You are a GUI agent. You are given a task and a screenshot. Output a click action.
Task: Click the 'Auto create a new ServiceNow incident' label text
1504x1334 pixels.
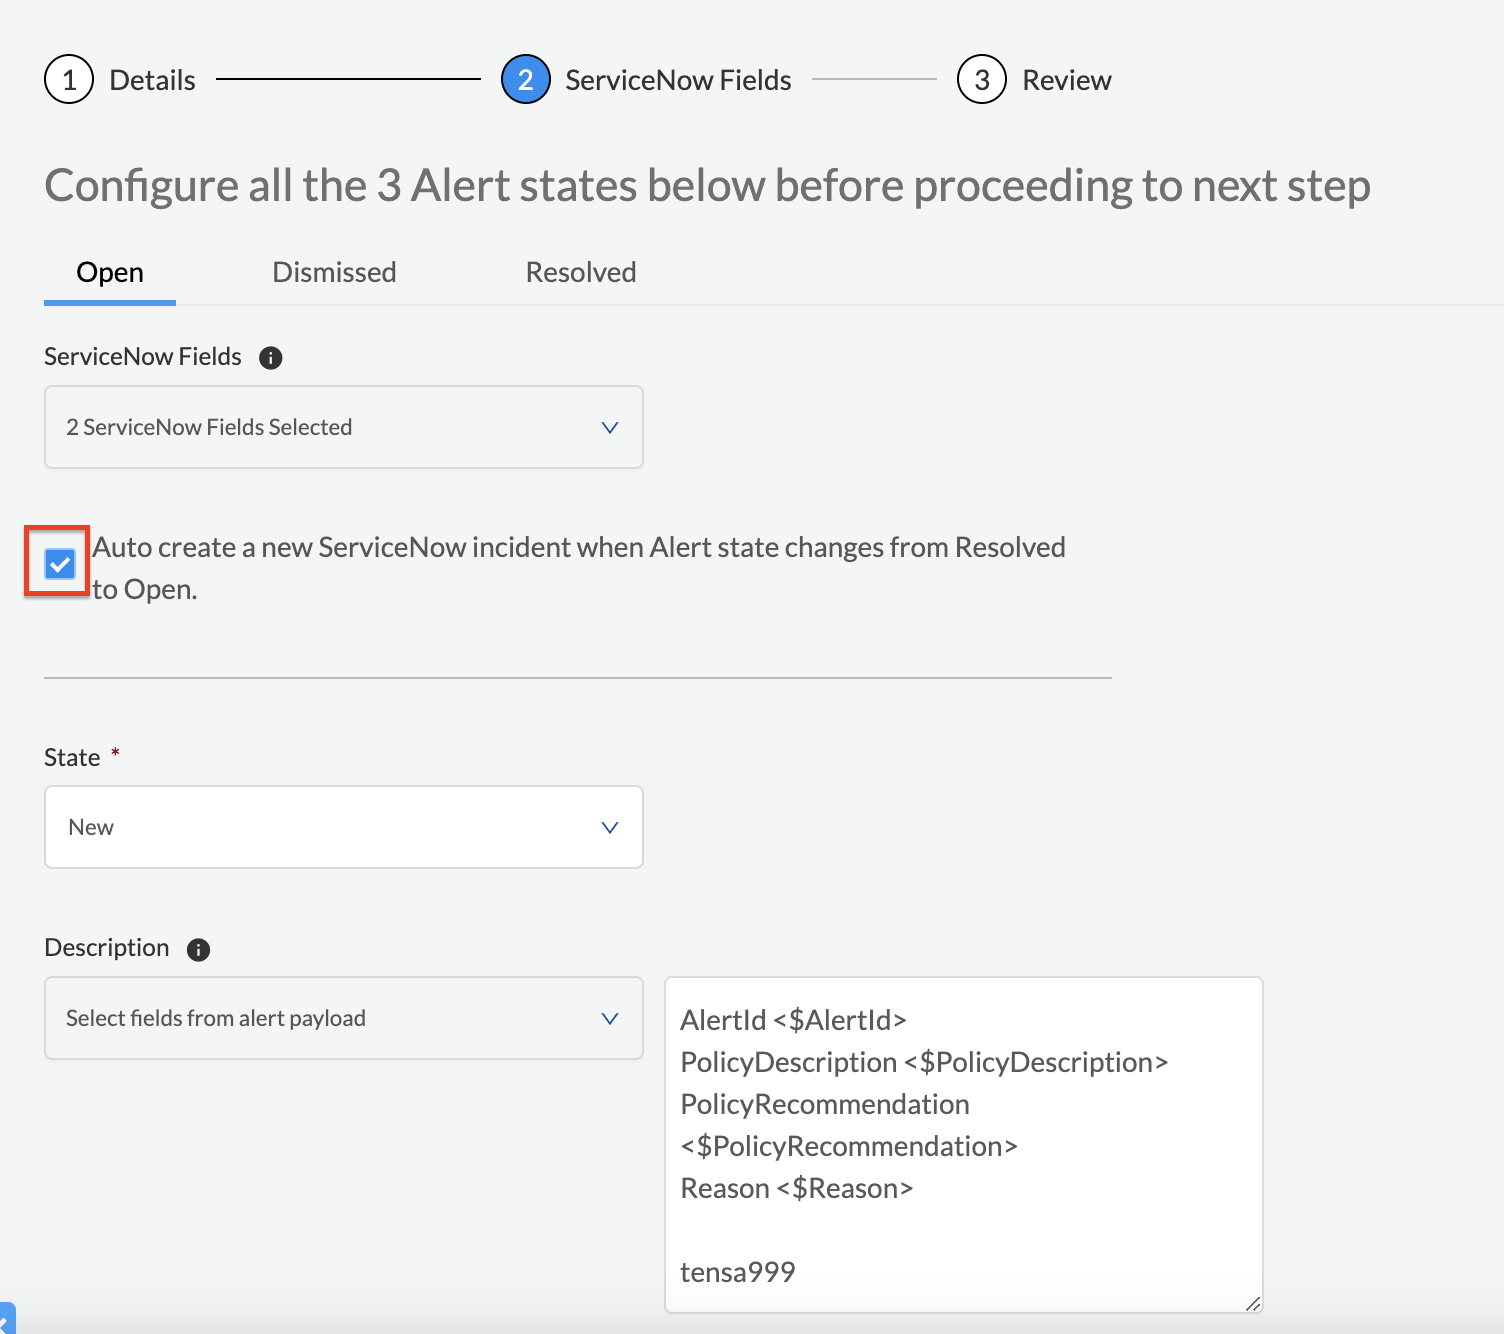(578, 548)
